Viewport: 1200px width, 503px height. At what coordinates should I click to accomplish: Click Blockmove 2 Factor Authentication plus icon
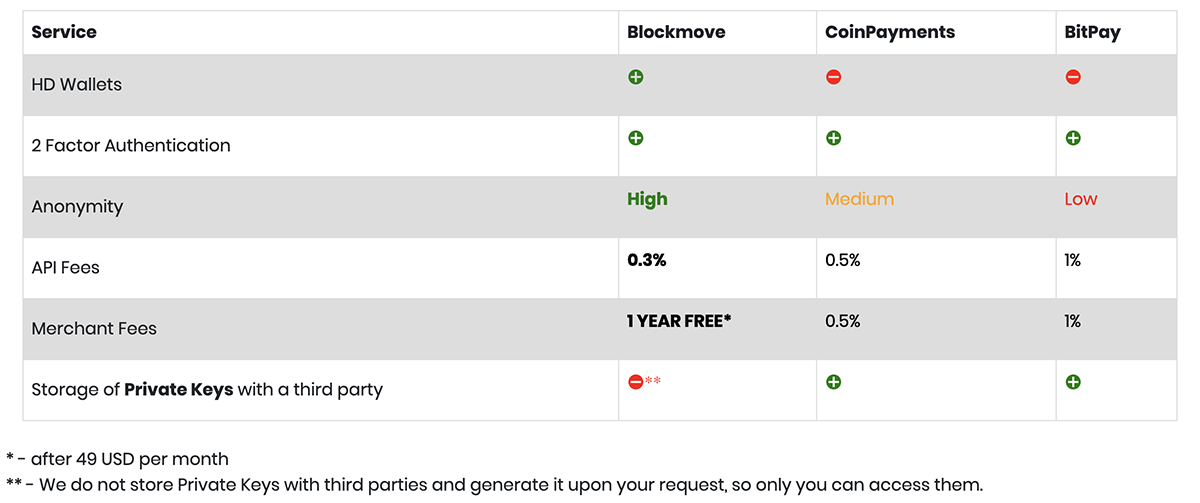click(635, 138)
